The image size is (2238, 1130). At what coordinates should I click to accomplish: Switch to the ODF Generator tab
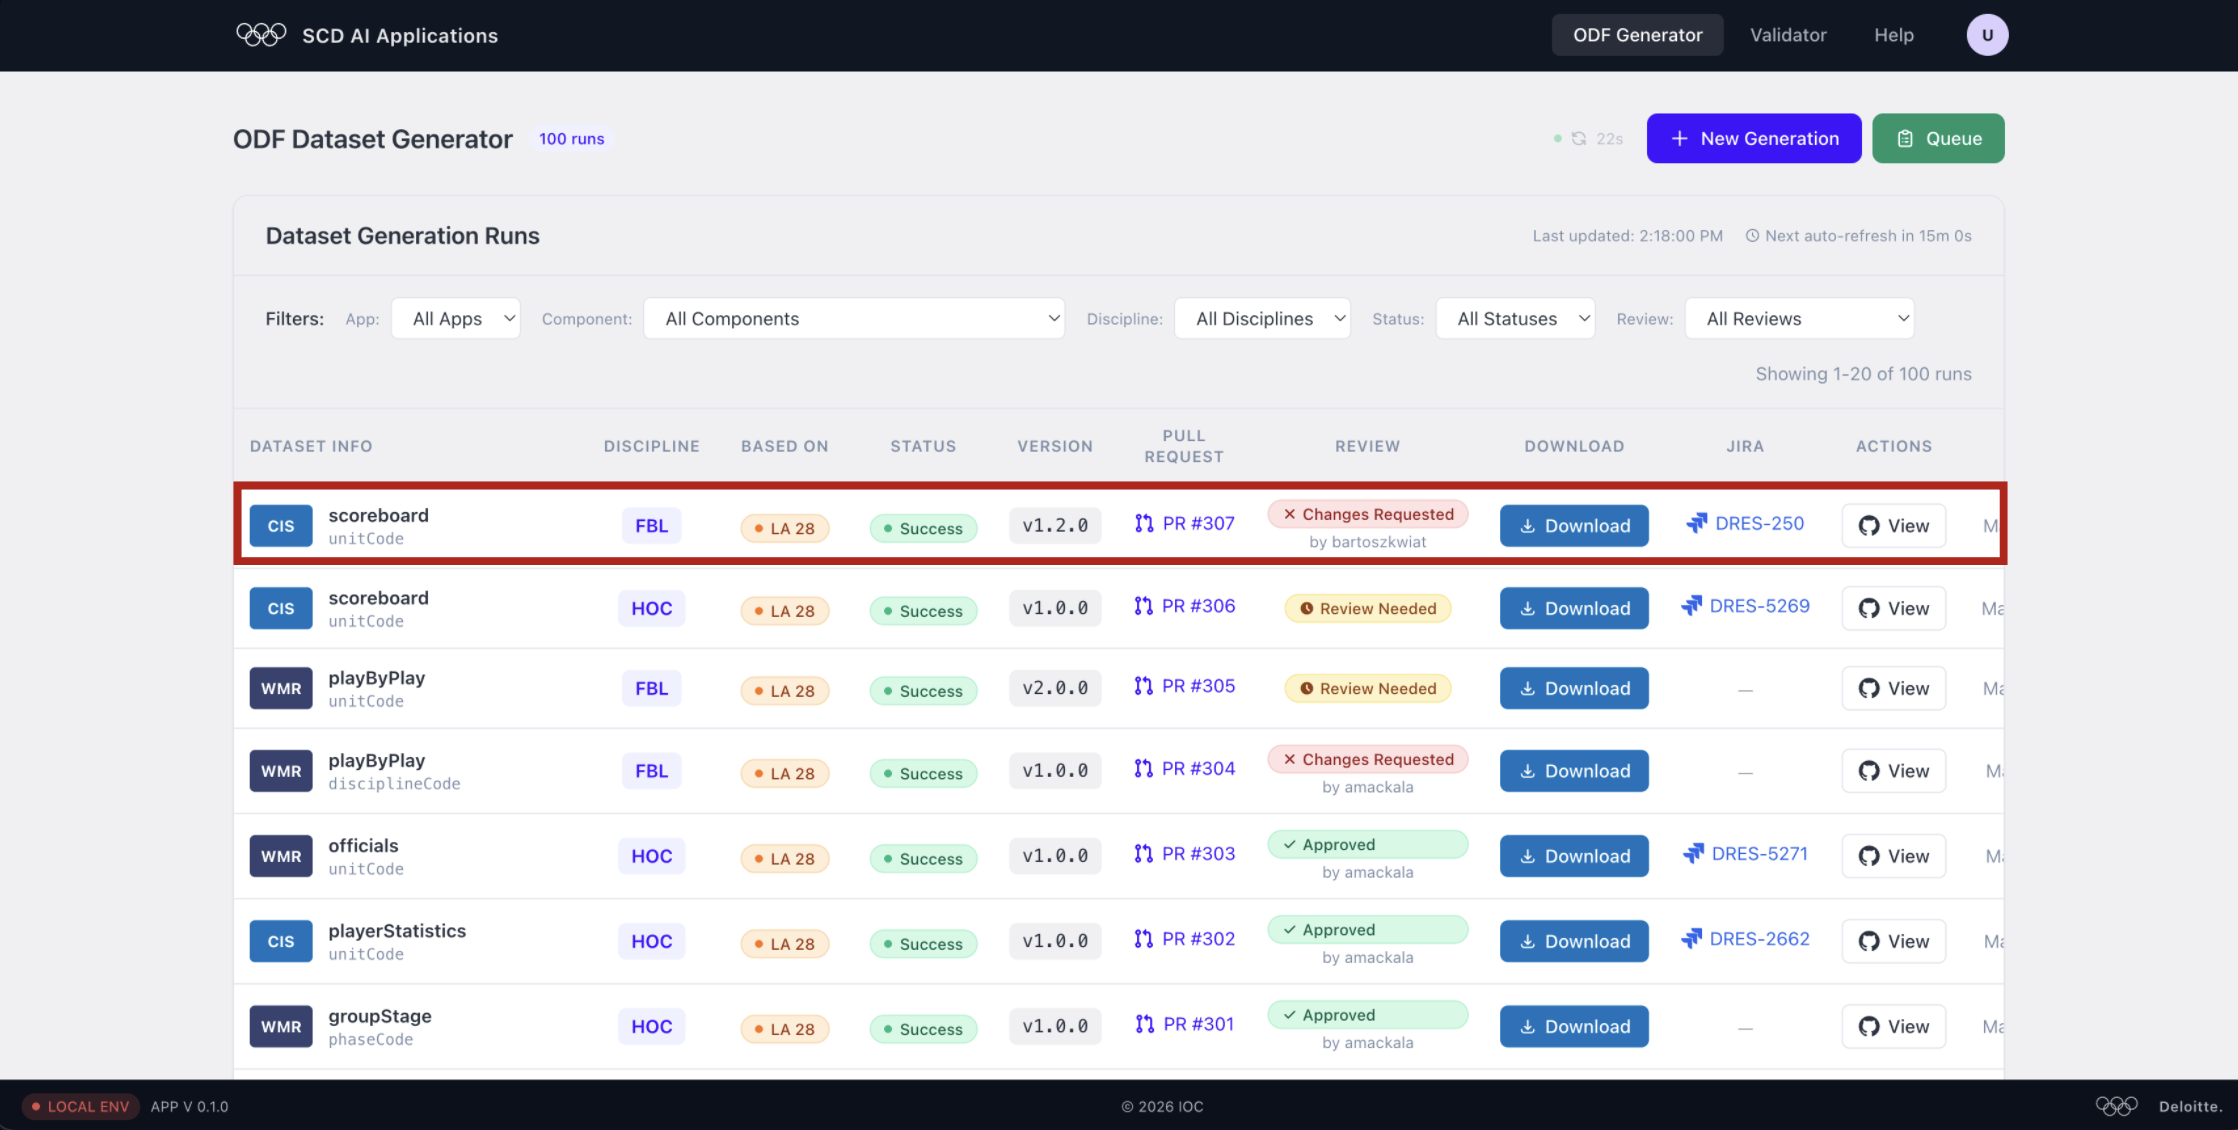click(x=1637, y=35)
